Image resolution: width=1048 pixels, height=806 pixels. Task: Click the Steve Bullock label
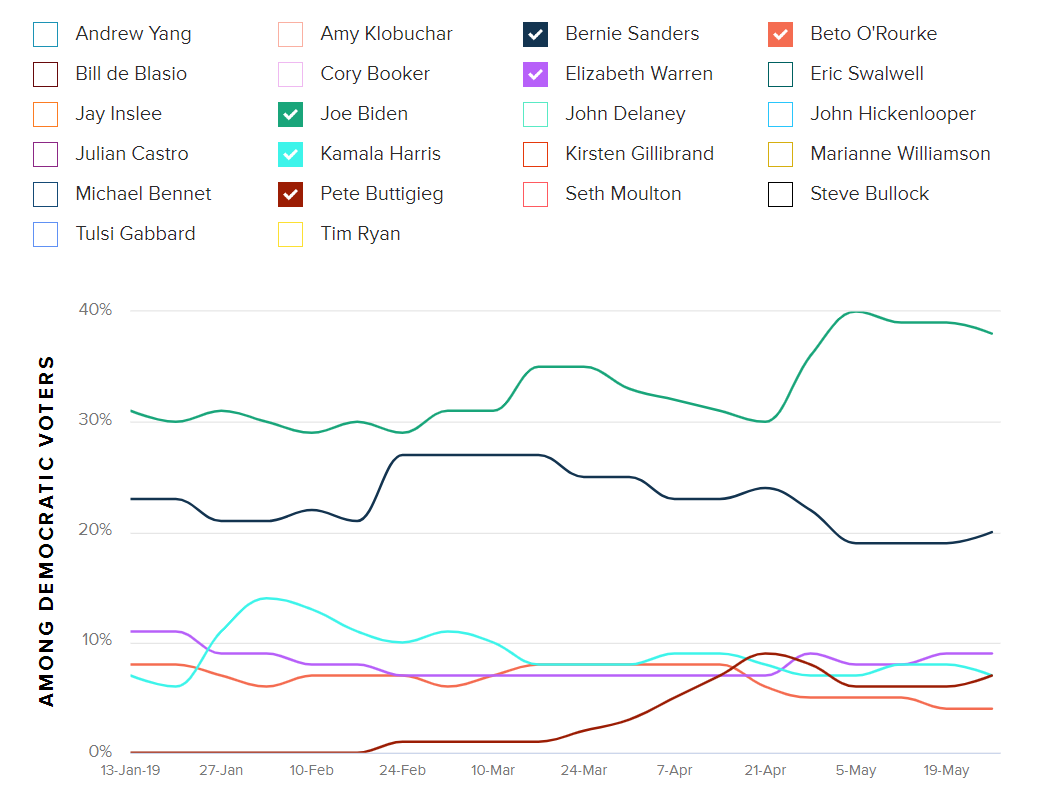[869, 194]
